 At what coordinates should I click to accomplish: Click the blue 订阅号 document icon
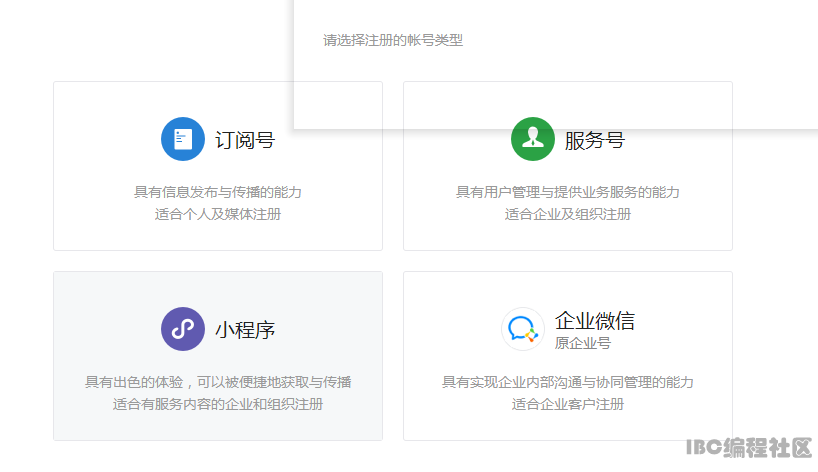tap(183, 139)
